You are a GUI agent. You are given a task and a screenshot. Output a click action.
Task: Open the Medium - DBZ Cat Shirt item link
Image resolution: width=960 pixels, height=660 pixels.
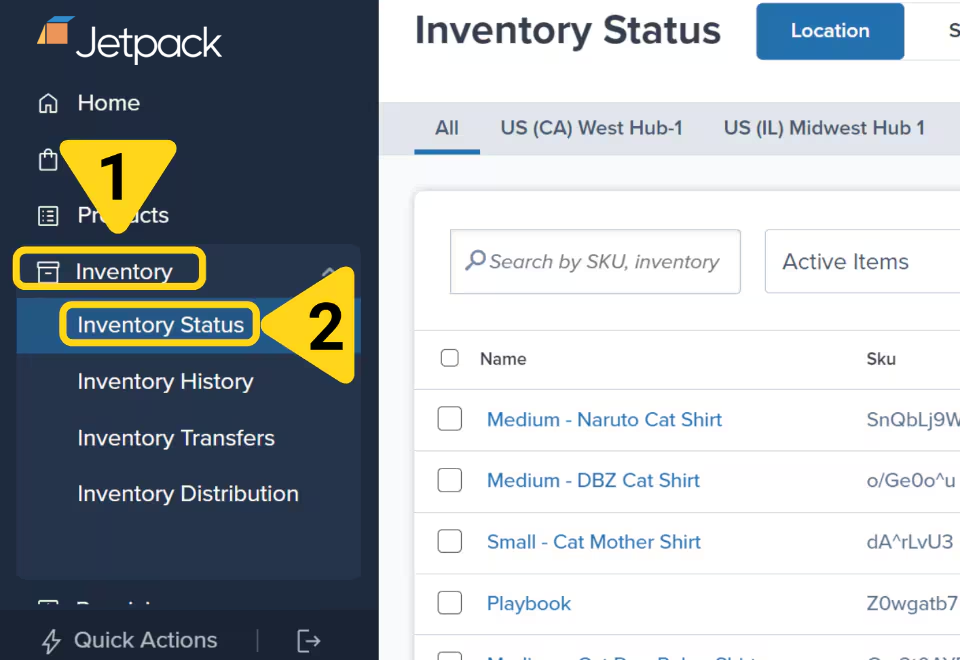593,481
